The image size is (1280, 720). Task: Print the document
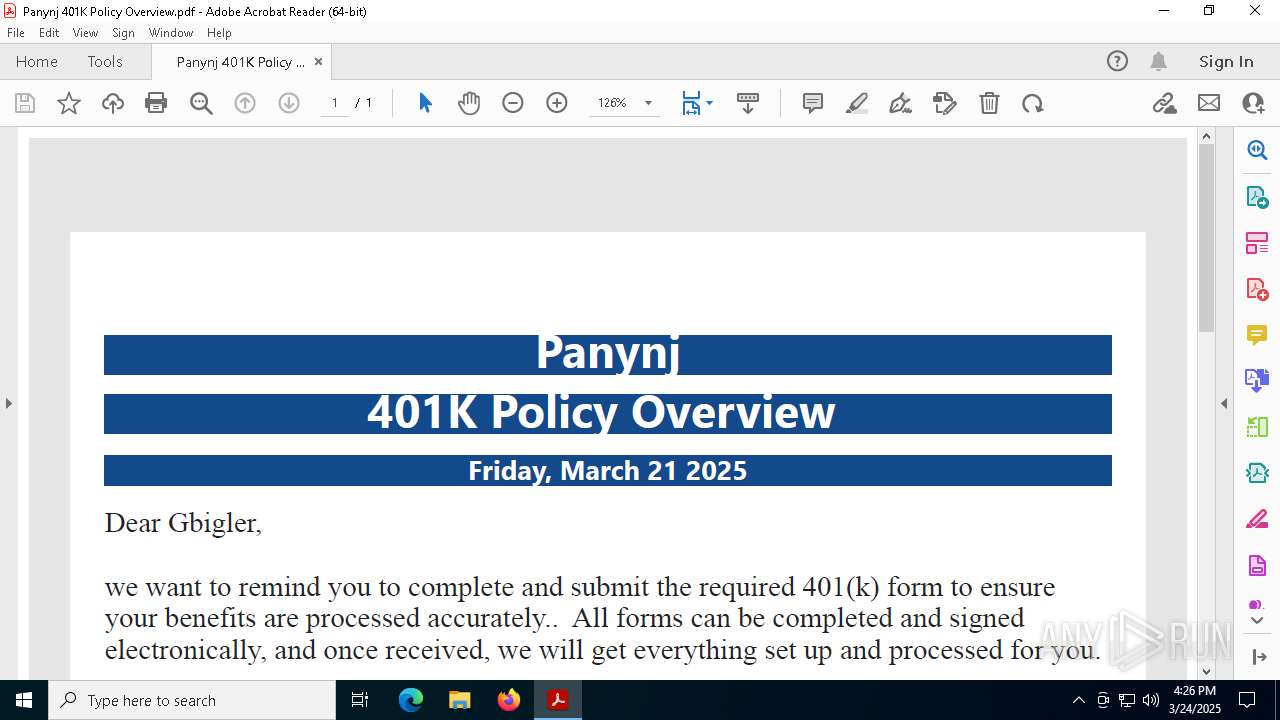pos(156,103)
